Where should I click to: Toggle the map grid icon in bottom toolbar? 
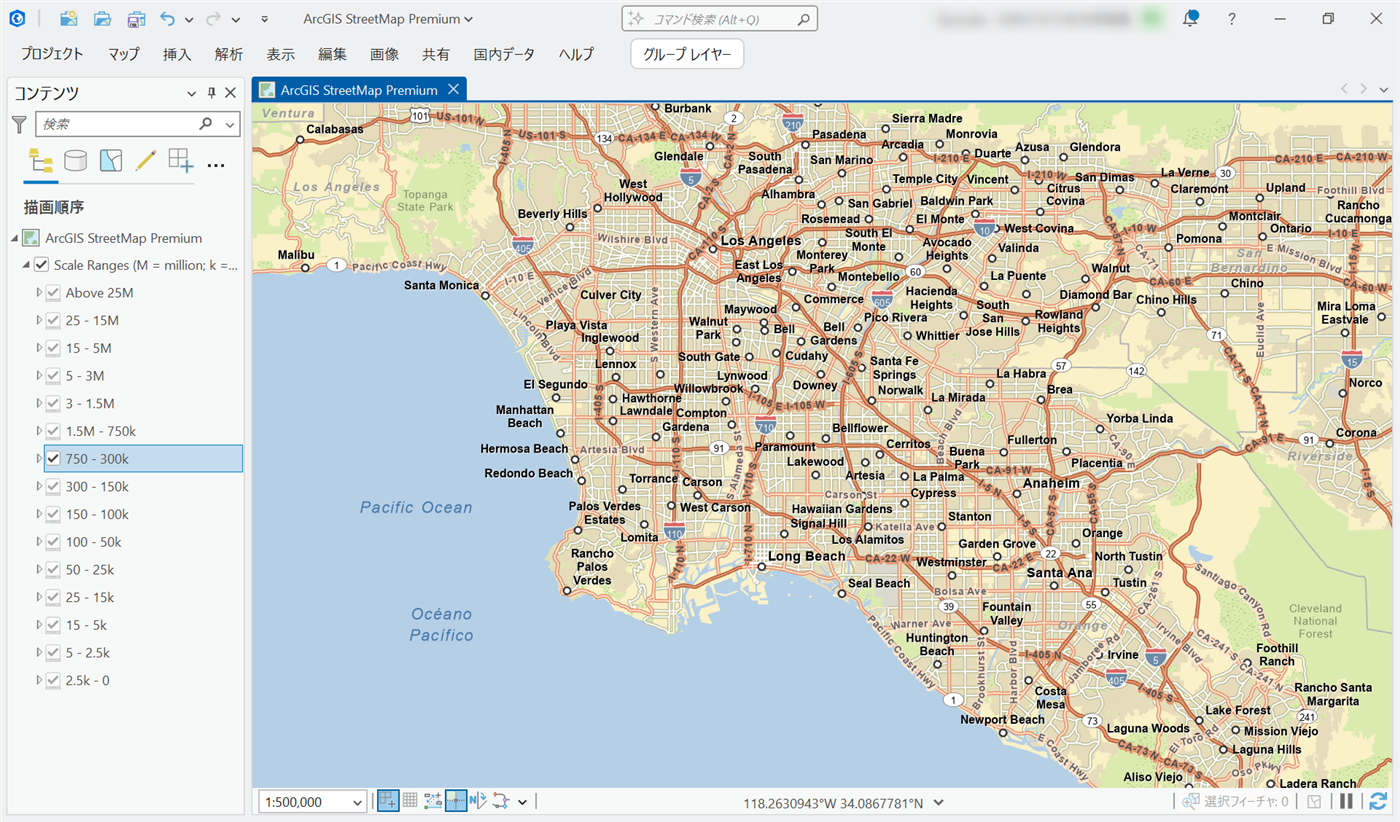pos(410,801)
